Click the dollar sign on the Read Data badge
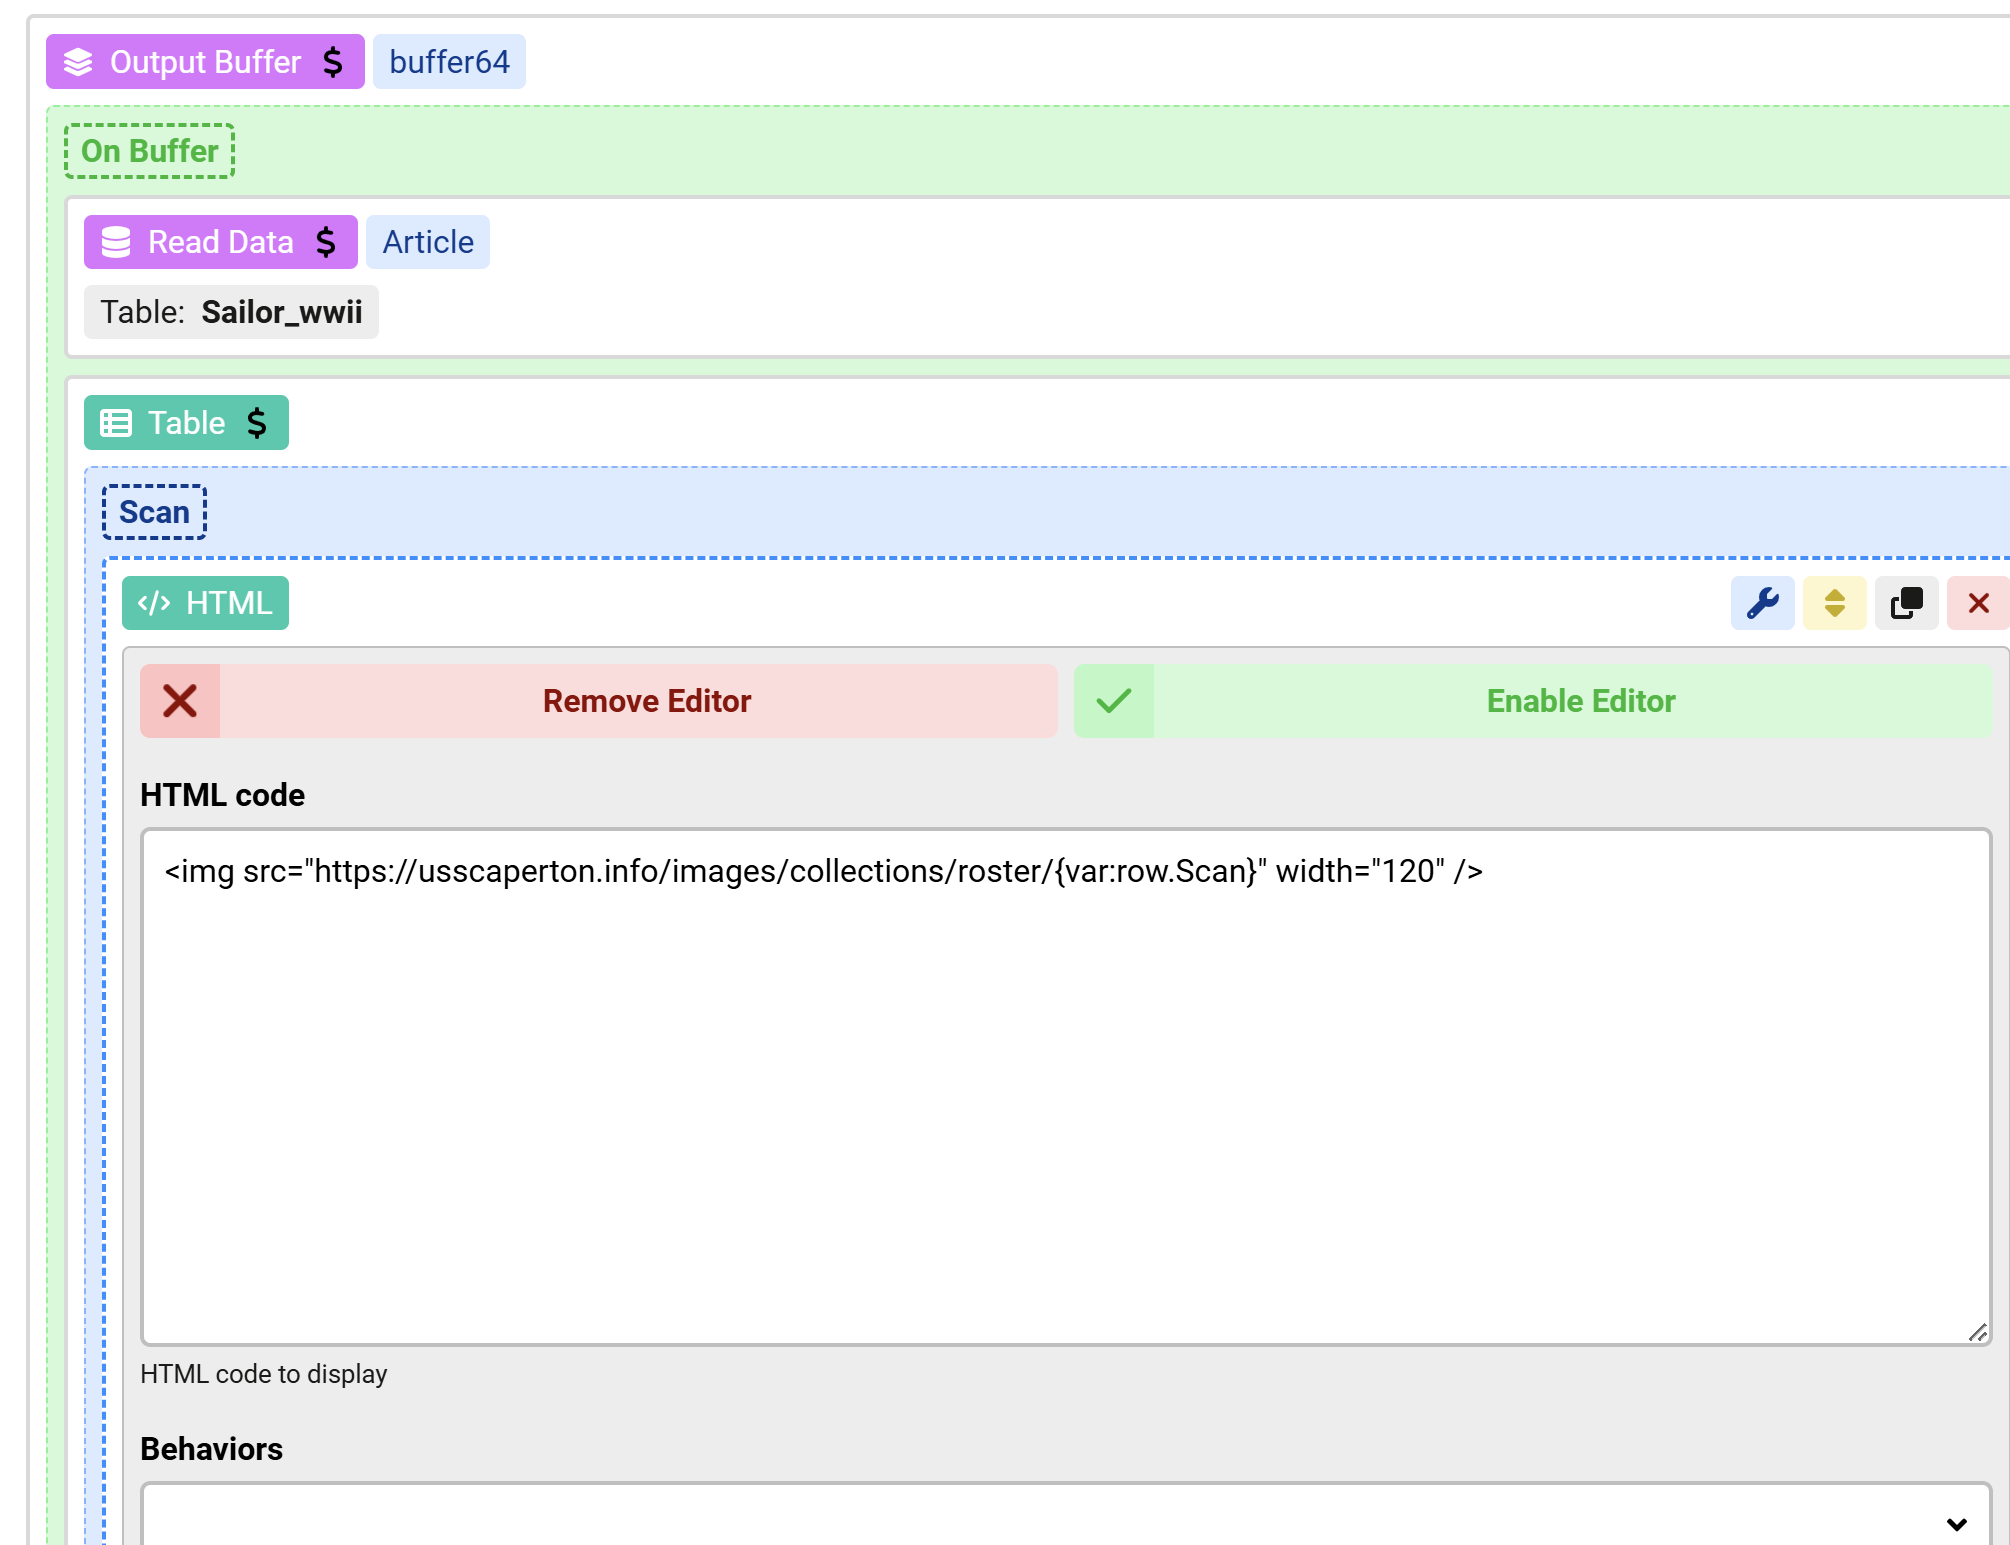The image size is (2010, 1545). click(326, 241)
